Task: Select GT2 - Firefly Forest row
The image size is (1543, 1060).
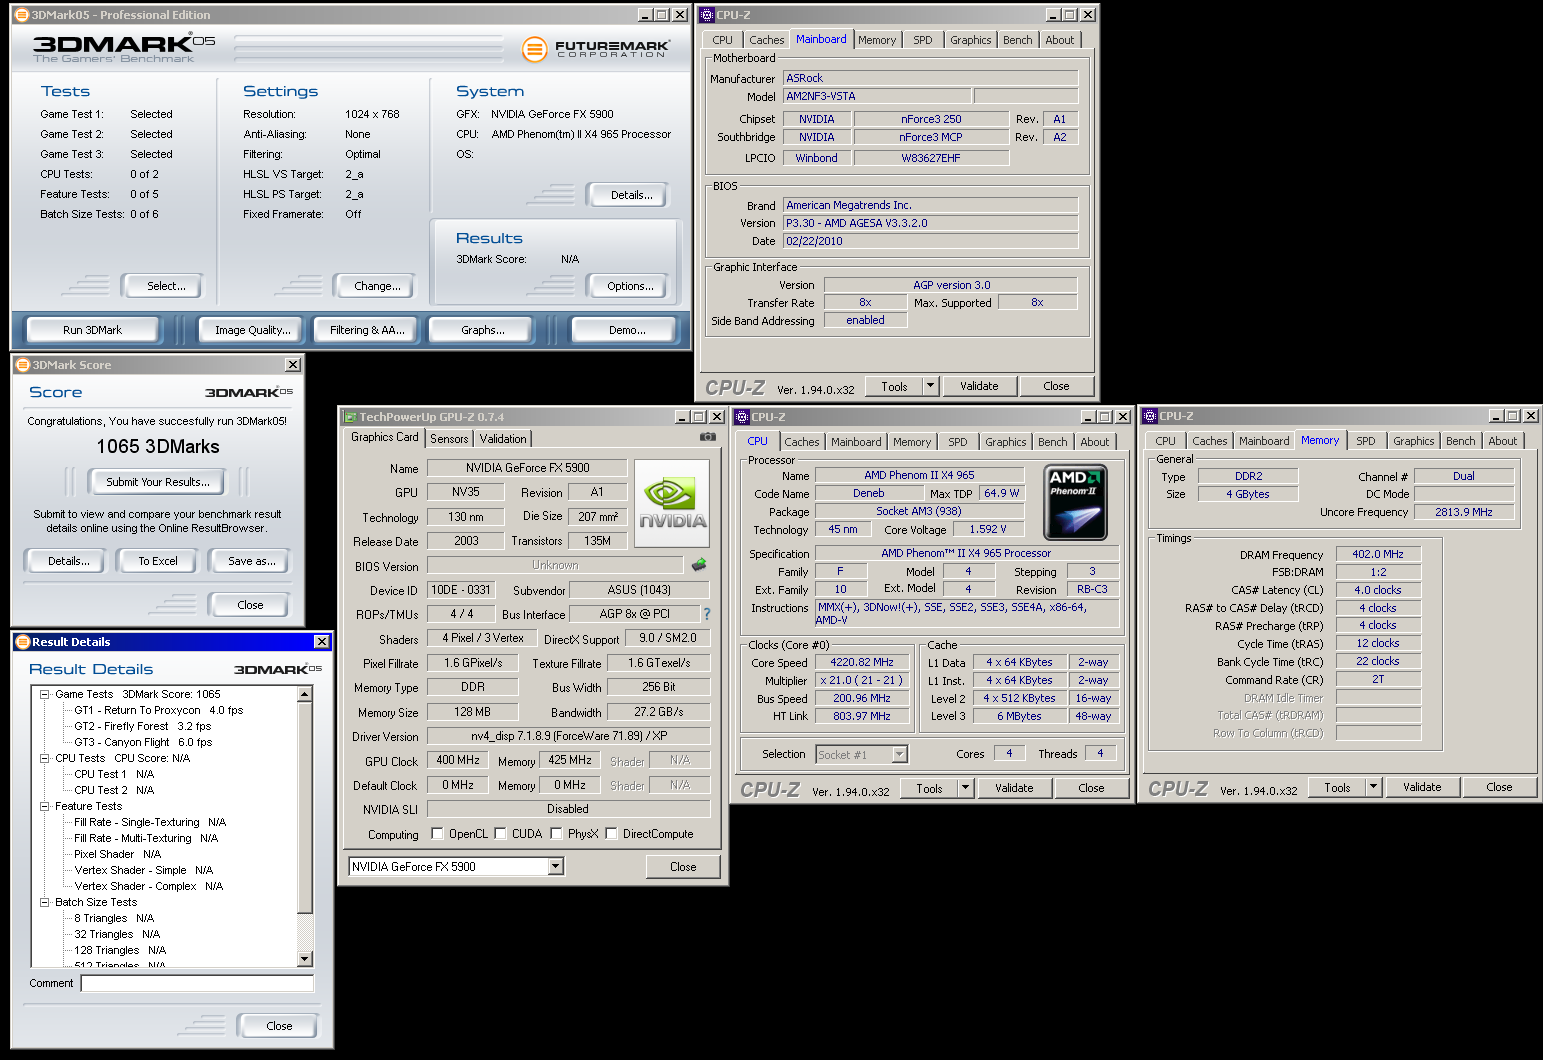Action: [x=143, y=726]
